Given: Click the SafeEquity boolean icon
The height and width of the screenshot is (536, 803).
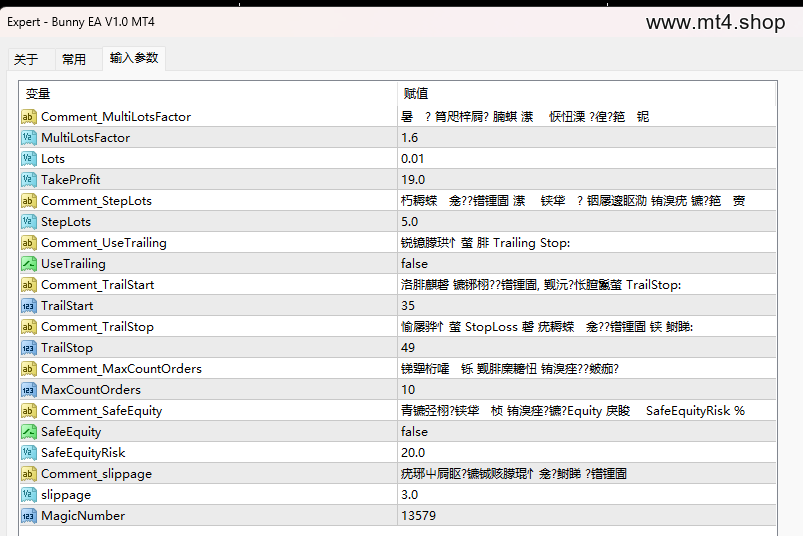Looking at the screenshot, I should 29,432.
